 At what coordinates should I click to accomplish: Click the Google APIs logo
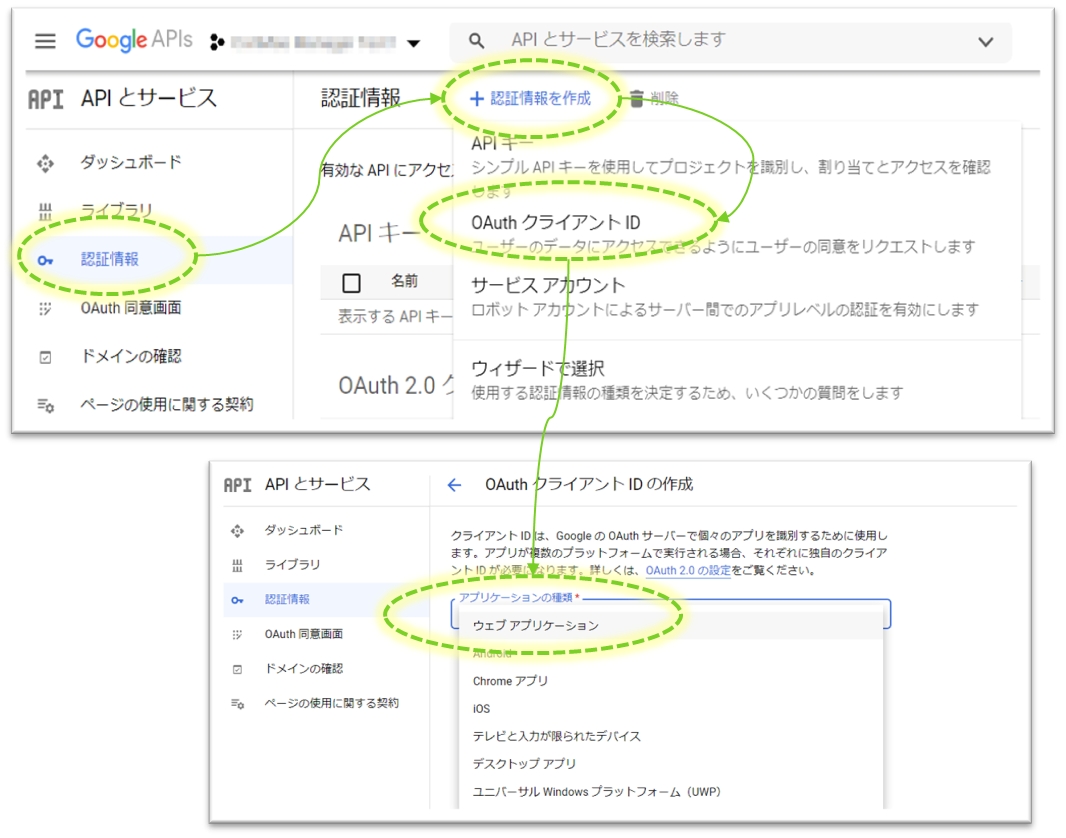(x=134, y=40)
